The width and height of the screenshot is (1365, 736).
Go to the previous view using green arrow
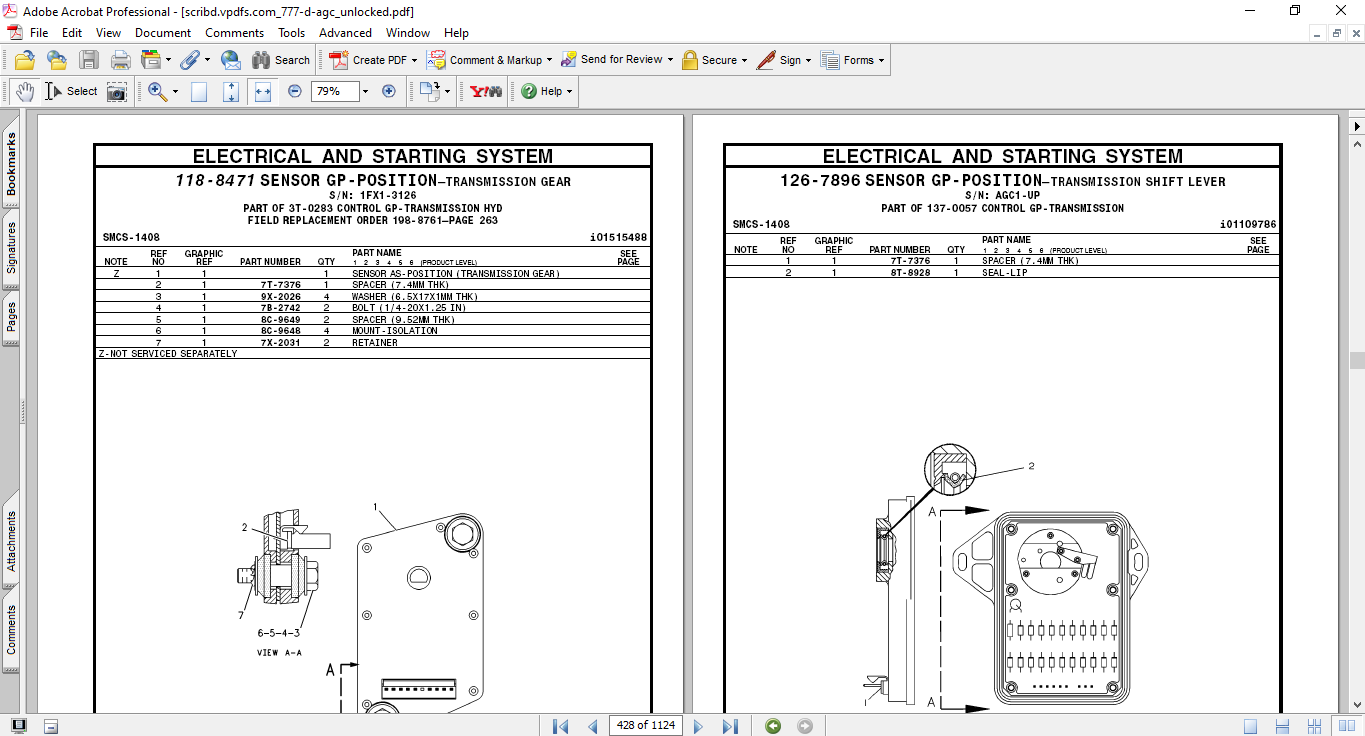773,726
